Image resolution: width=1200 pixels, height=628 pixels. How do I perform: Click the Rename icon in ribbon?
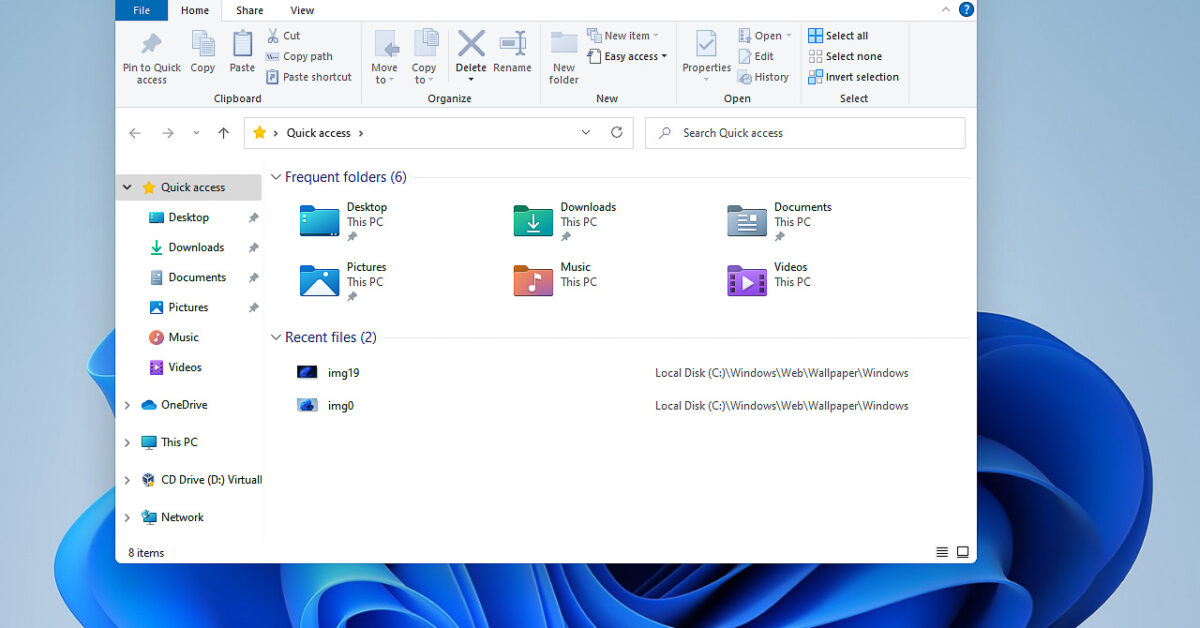point(512,46)
